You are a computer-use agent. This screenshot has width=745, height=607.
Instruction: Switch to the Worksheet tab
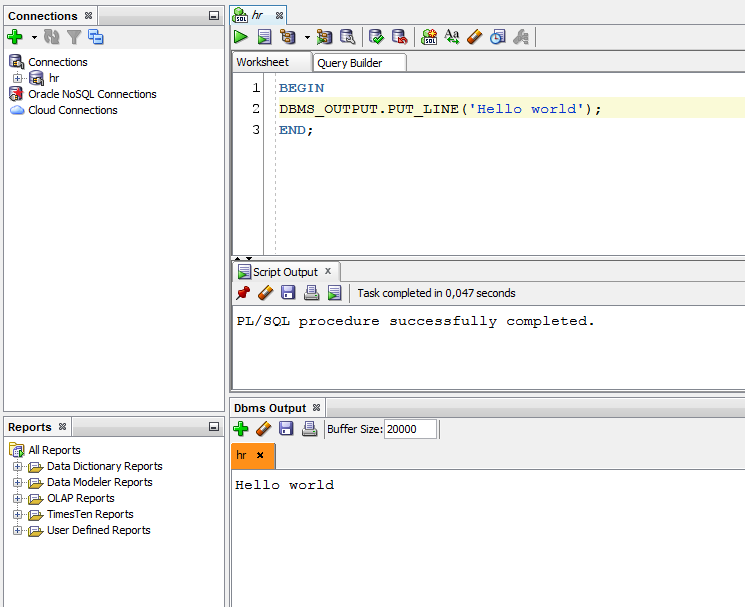pos(271,62)
